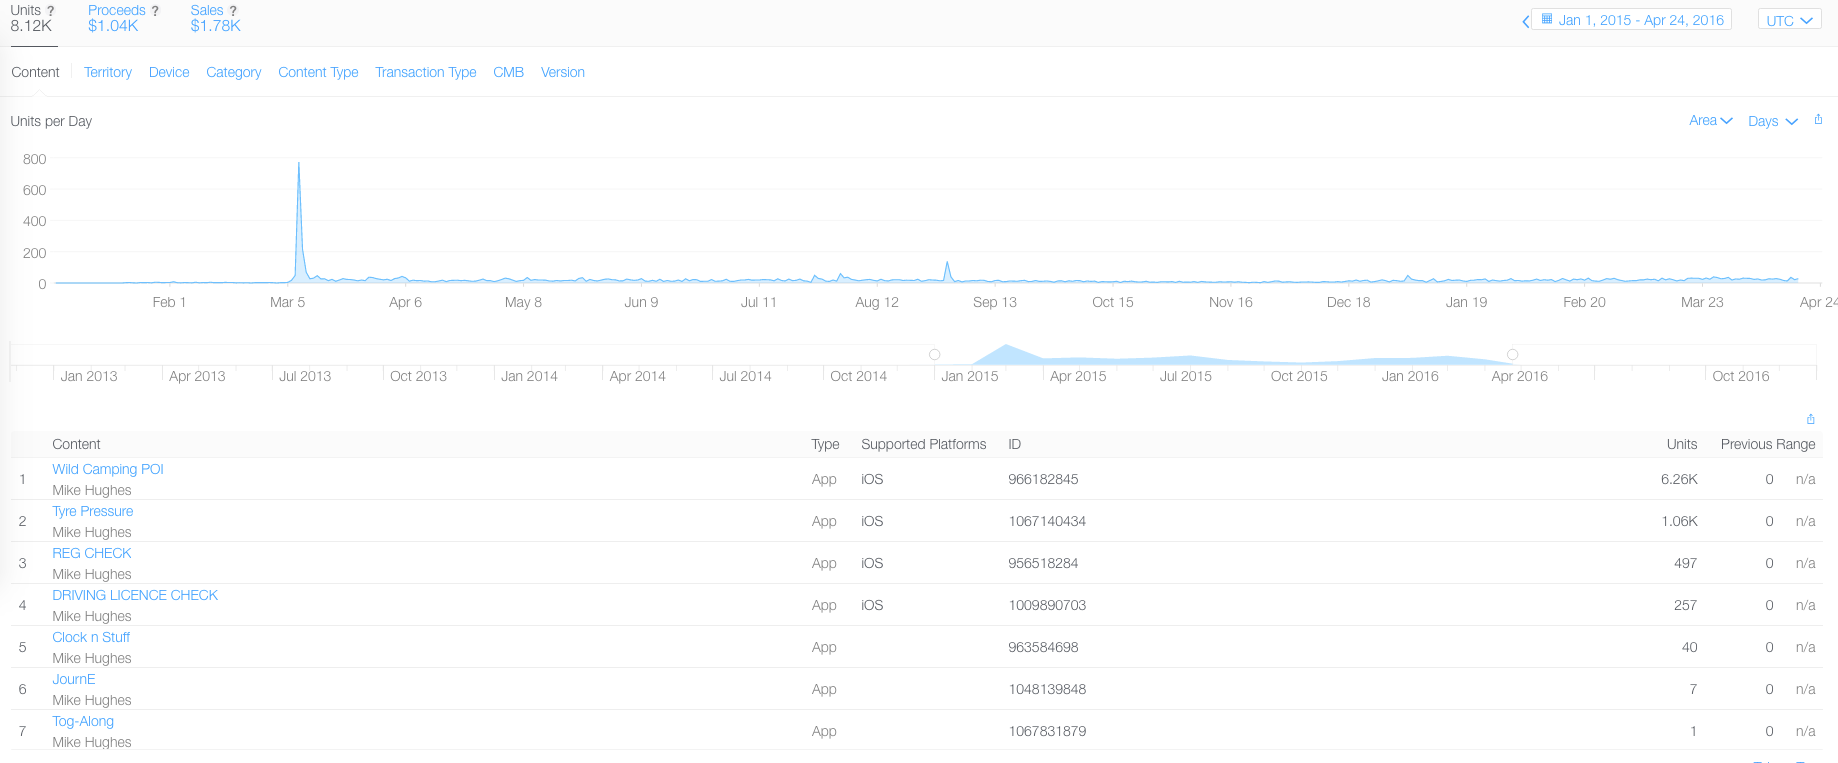Screen dimensions: 1838x763
Task: Switch to the Territory tab
Action: click(108, 72)
